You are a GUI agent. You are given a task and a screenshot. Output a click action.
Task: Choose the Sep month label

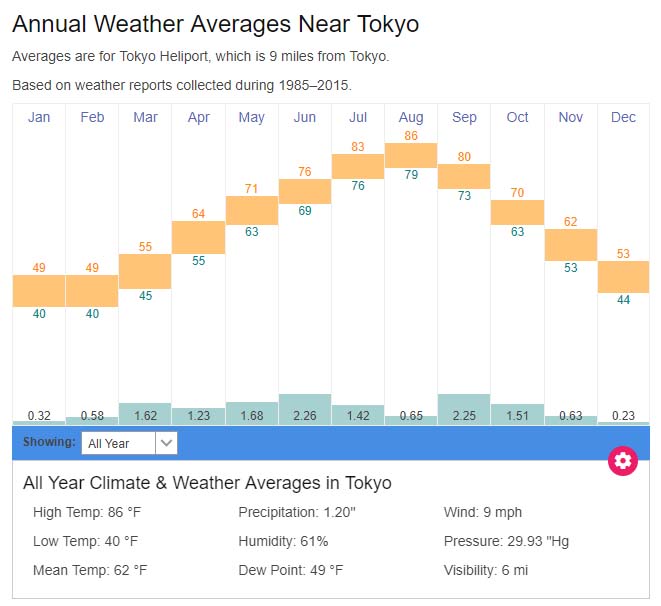[x=464, y=118]
